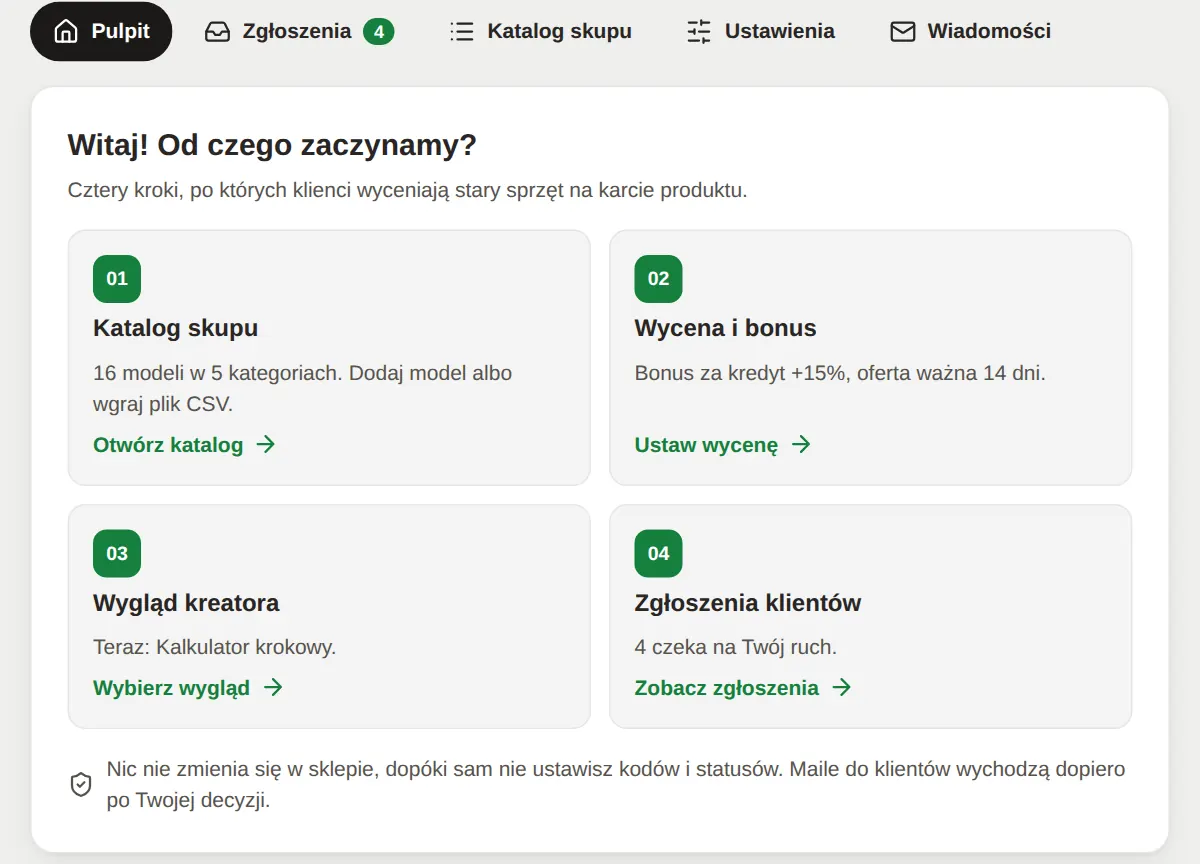The width and height of the screenshot is (1200, 864).
Task: Click the Katalog skupu card heading
Action: click(x=176, y=328)
